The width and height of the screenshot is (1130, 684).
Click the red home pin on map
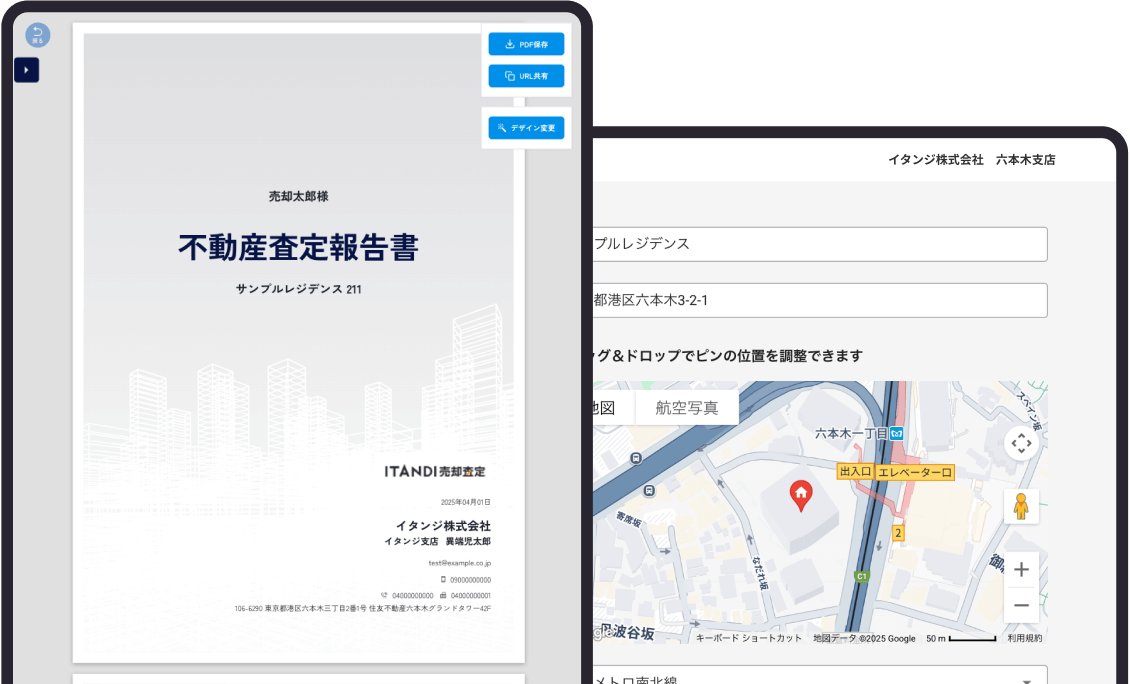coord(801,495)
